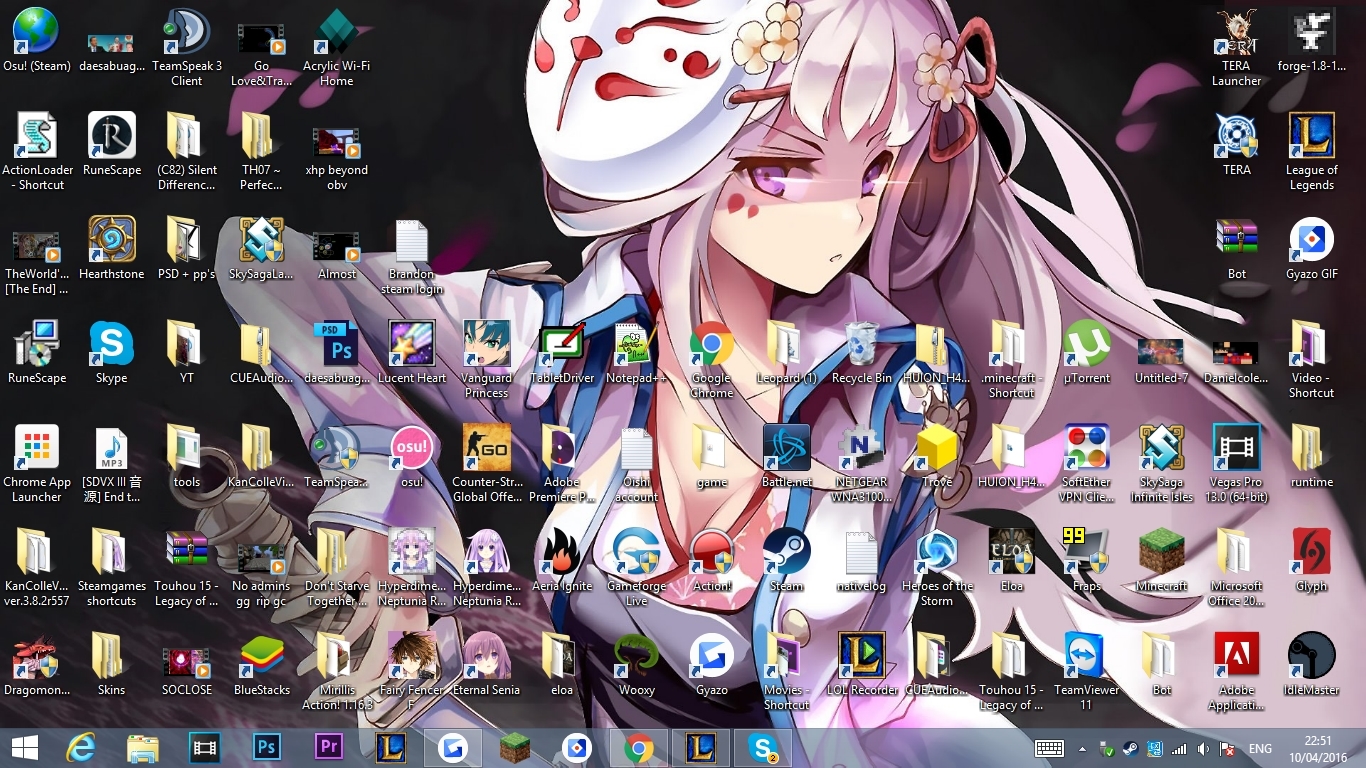
Task: Open the volume control in tray
Action: [1204, 749]
